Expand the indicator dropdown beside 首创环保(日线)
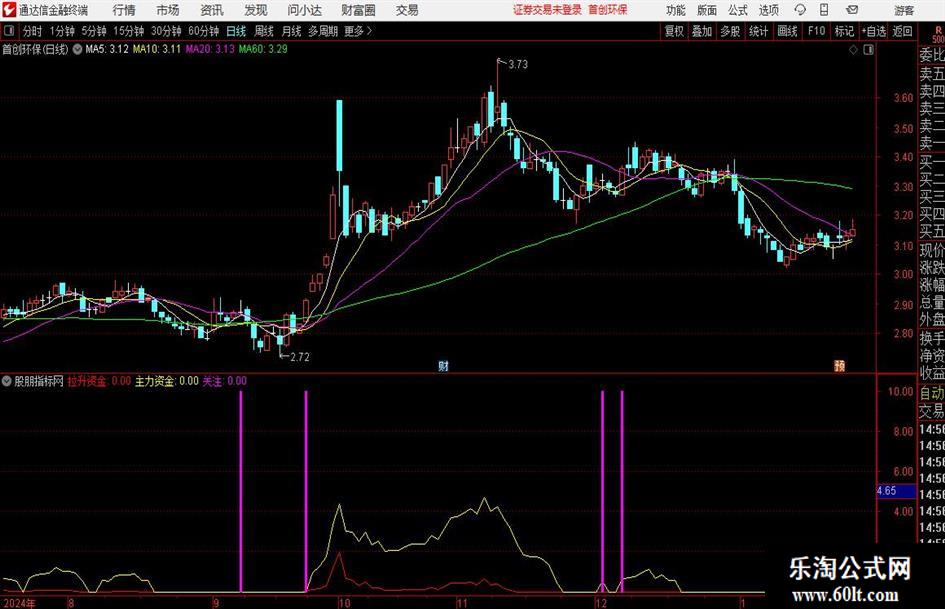Viewport: 945px width, 609px height. click(x=77, y=49)
